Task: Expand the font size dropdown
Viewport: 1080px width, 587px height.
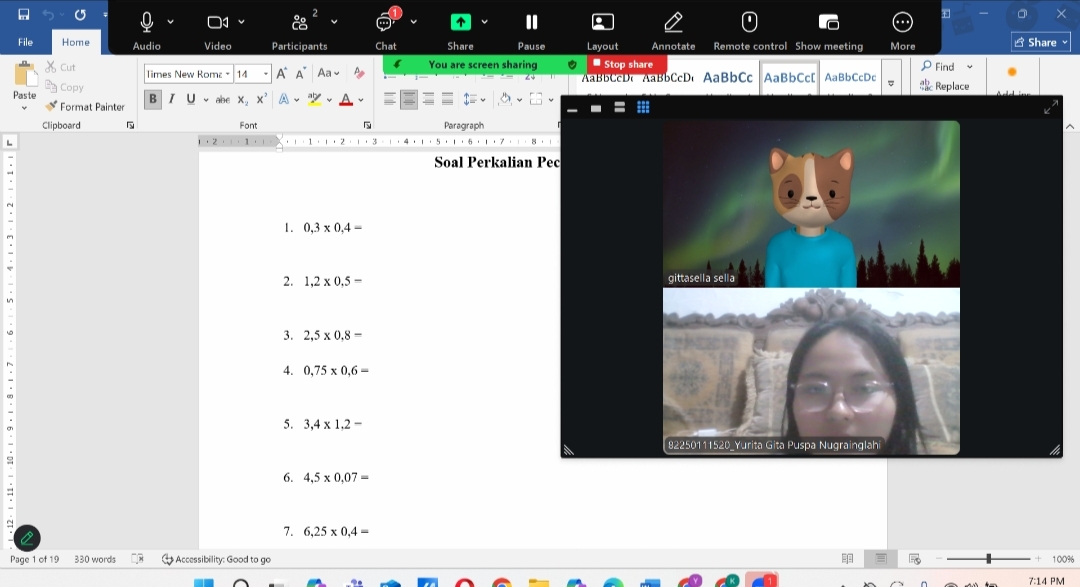Action: click(x=266, y=74)
